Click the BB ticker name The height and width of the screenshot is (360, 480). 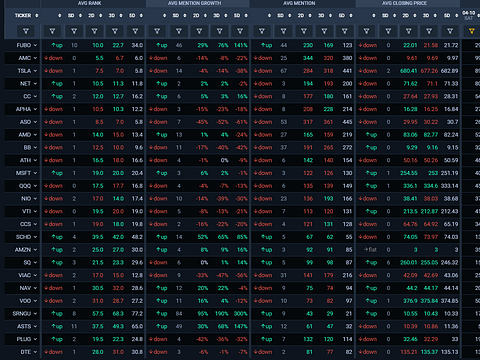[x=27, y=148]
